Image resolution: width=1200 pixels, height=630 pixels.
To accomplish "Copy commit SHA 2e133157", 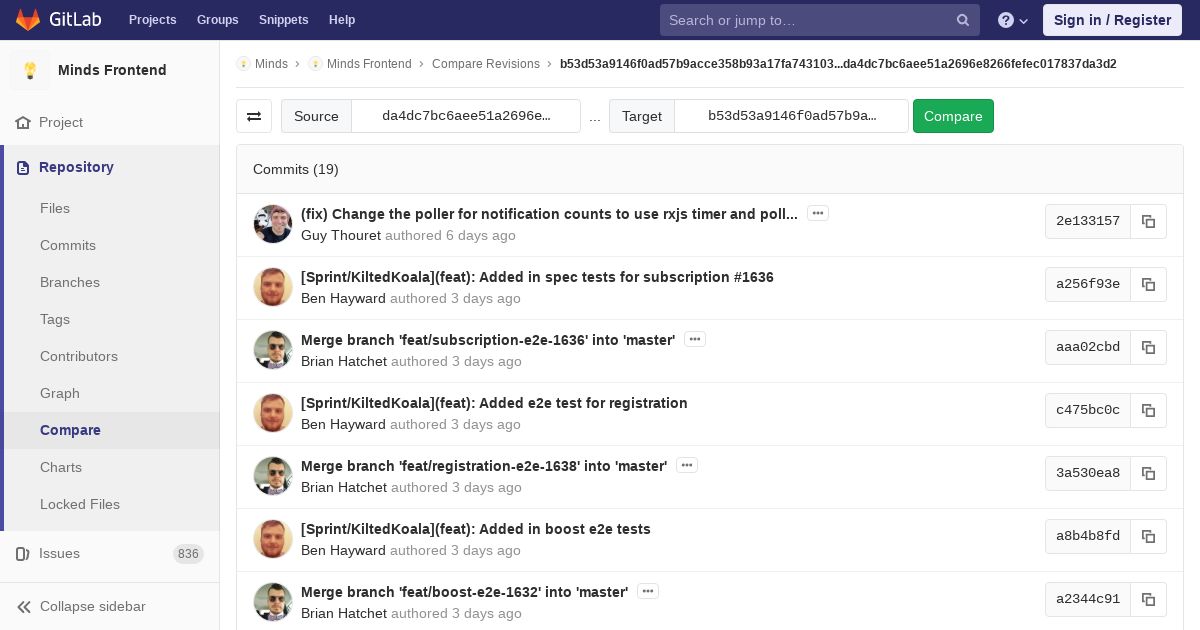I will [1148, 221].
